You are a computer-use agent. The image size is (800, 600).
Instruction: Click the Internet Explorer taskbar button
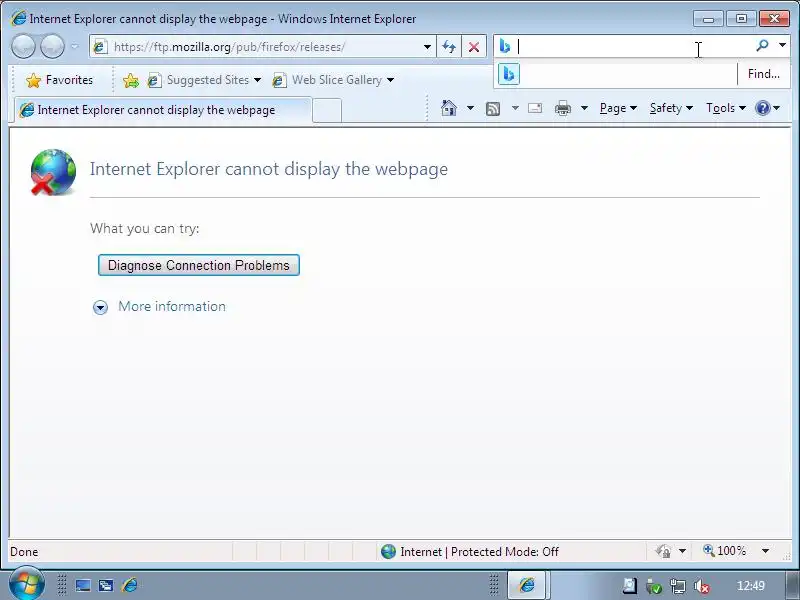point(527,585)
